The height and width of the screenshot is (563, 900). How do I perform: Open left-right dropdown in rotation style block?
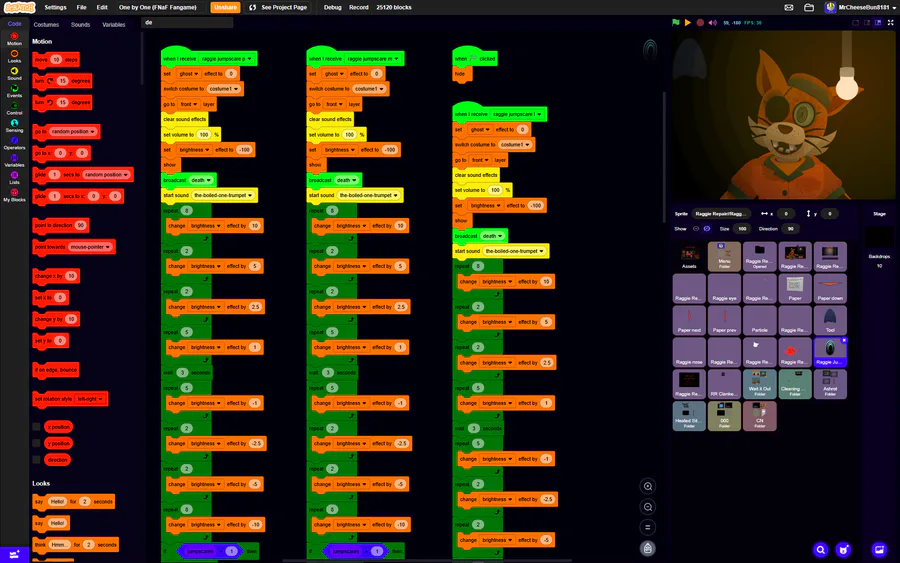click(90, 399)
